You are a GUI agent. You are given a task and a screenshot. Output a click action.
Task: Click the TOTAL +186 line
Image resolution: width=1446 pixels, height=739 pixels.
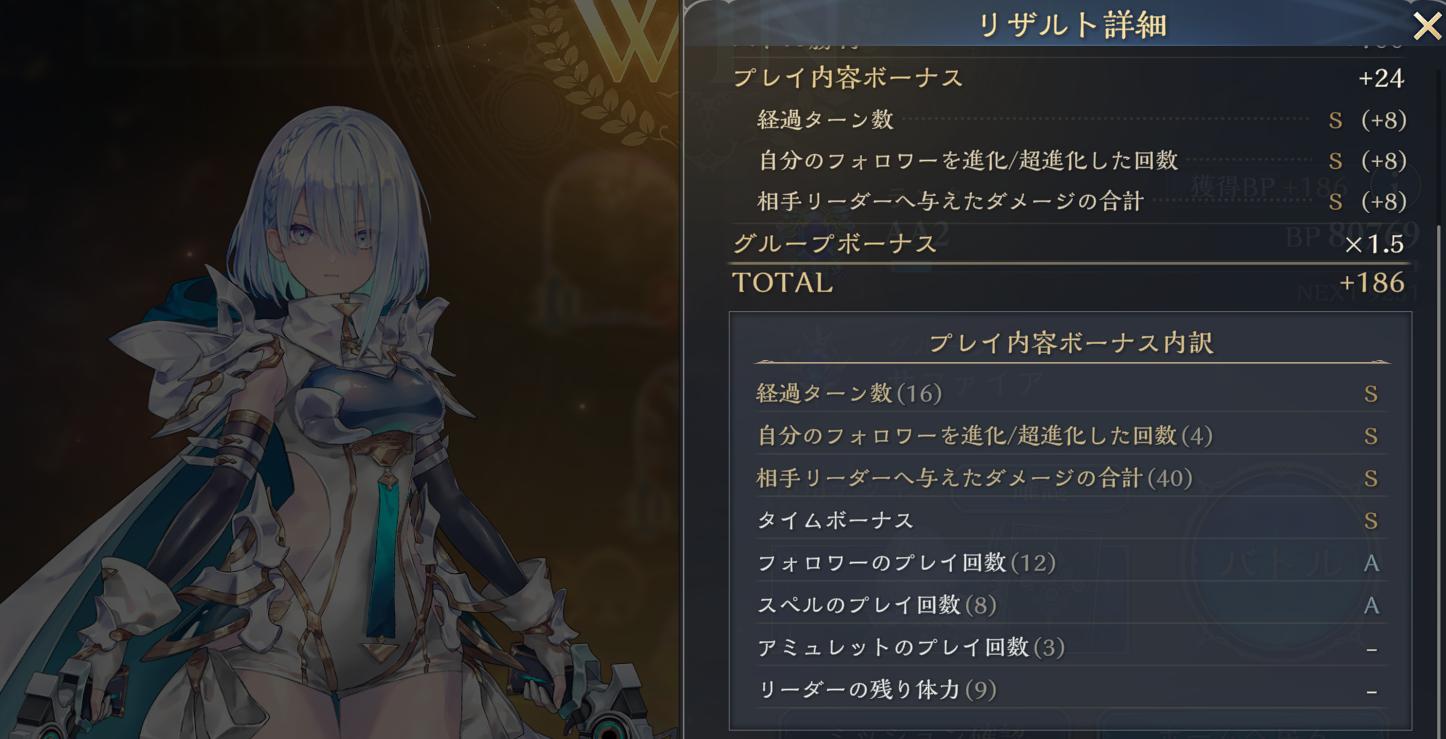[x=1068, y=283]
